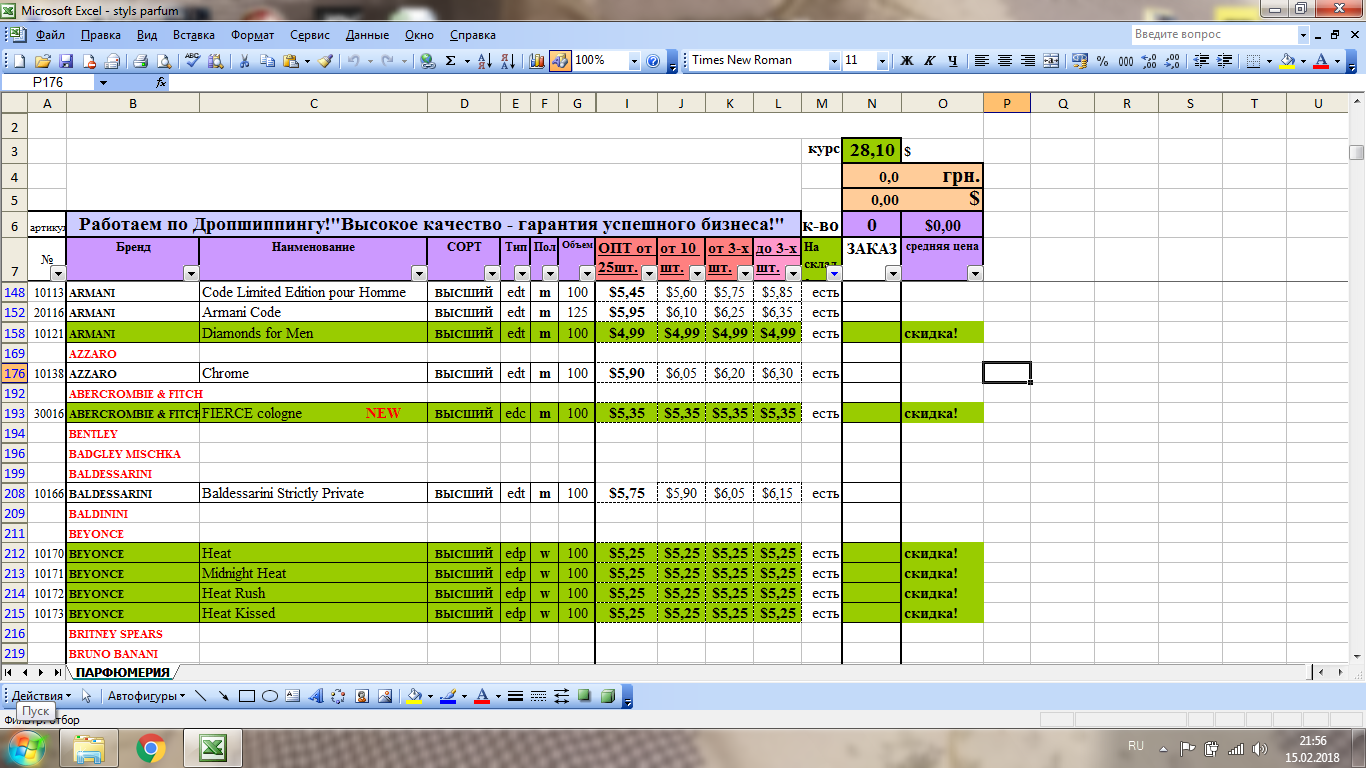The image size is (1366, 768).
Task: Paste from the clipboard icon
Action: click(x=290, y=61)
